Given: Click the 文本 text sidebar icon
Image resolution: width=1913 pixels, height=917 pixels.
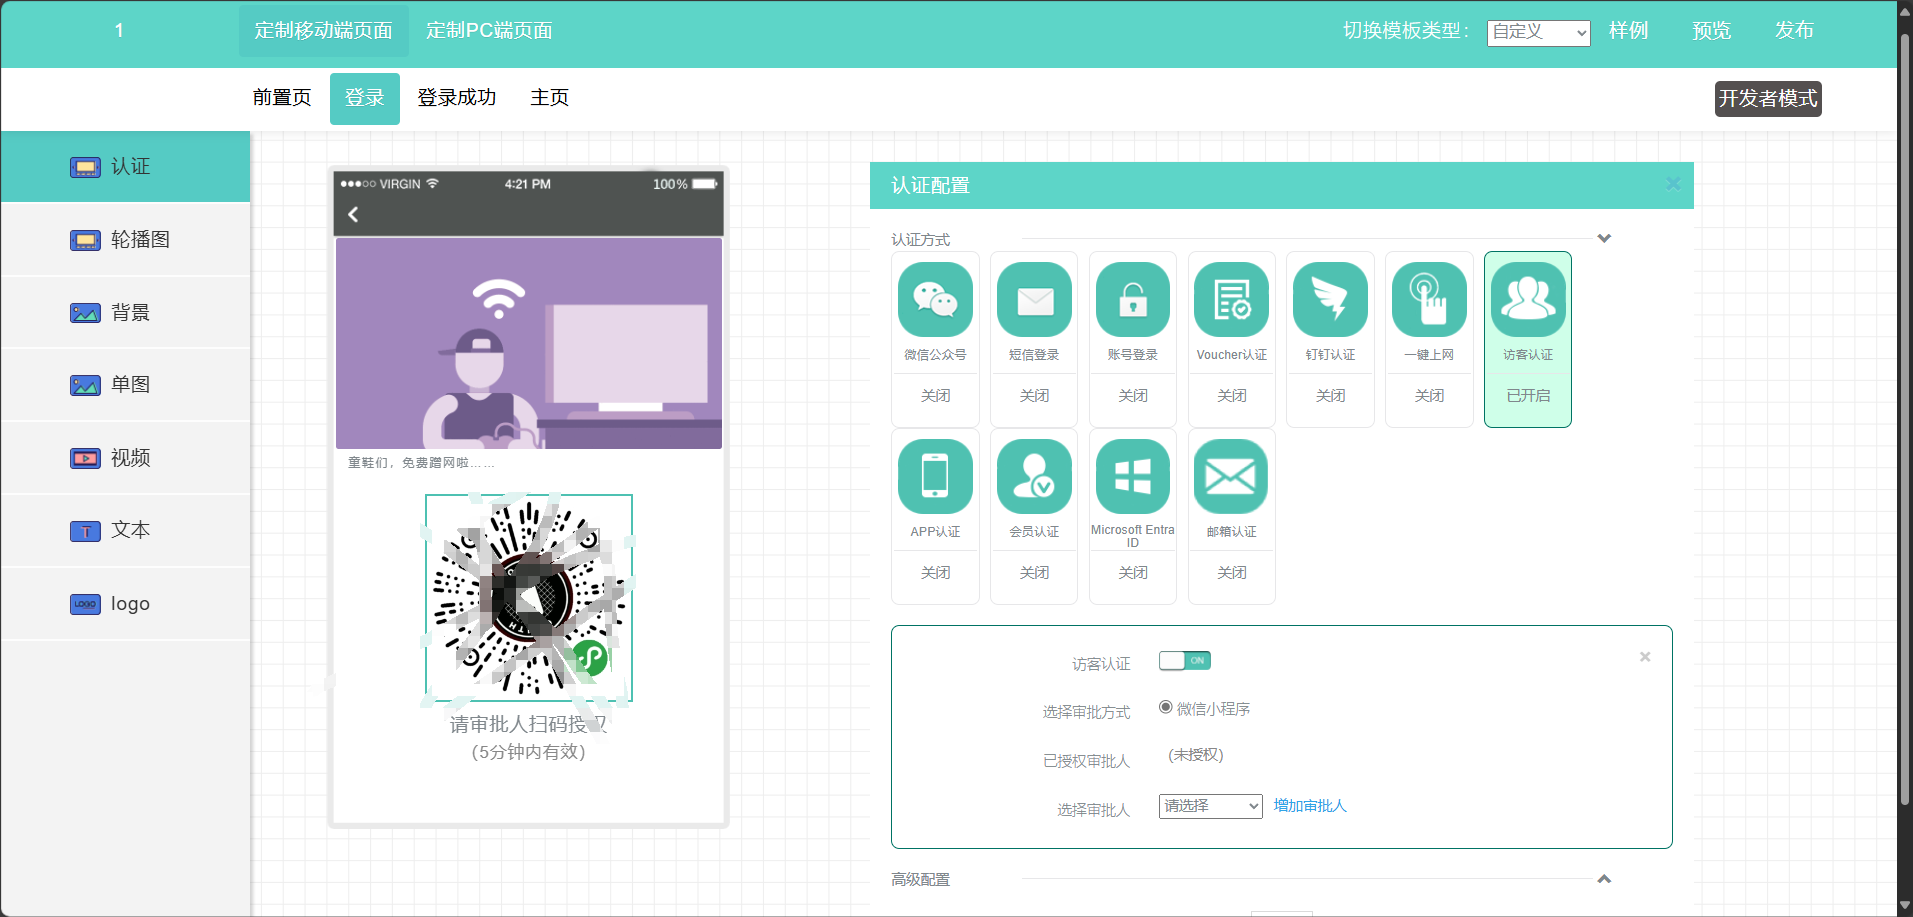Looking at the screenshot, I should (x=85, y=531).
